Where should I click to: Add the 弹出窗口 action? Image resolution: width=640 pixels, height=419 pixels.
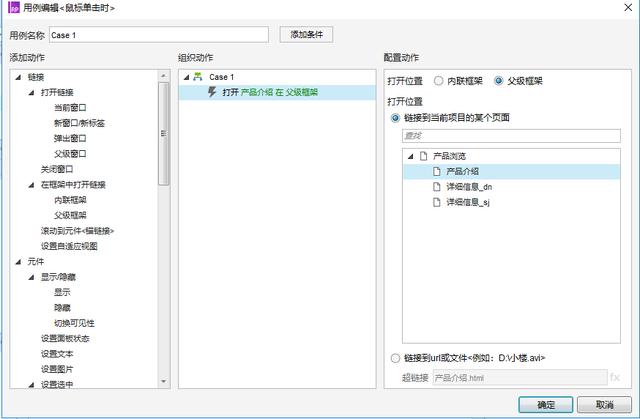pos(70,139)
